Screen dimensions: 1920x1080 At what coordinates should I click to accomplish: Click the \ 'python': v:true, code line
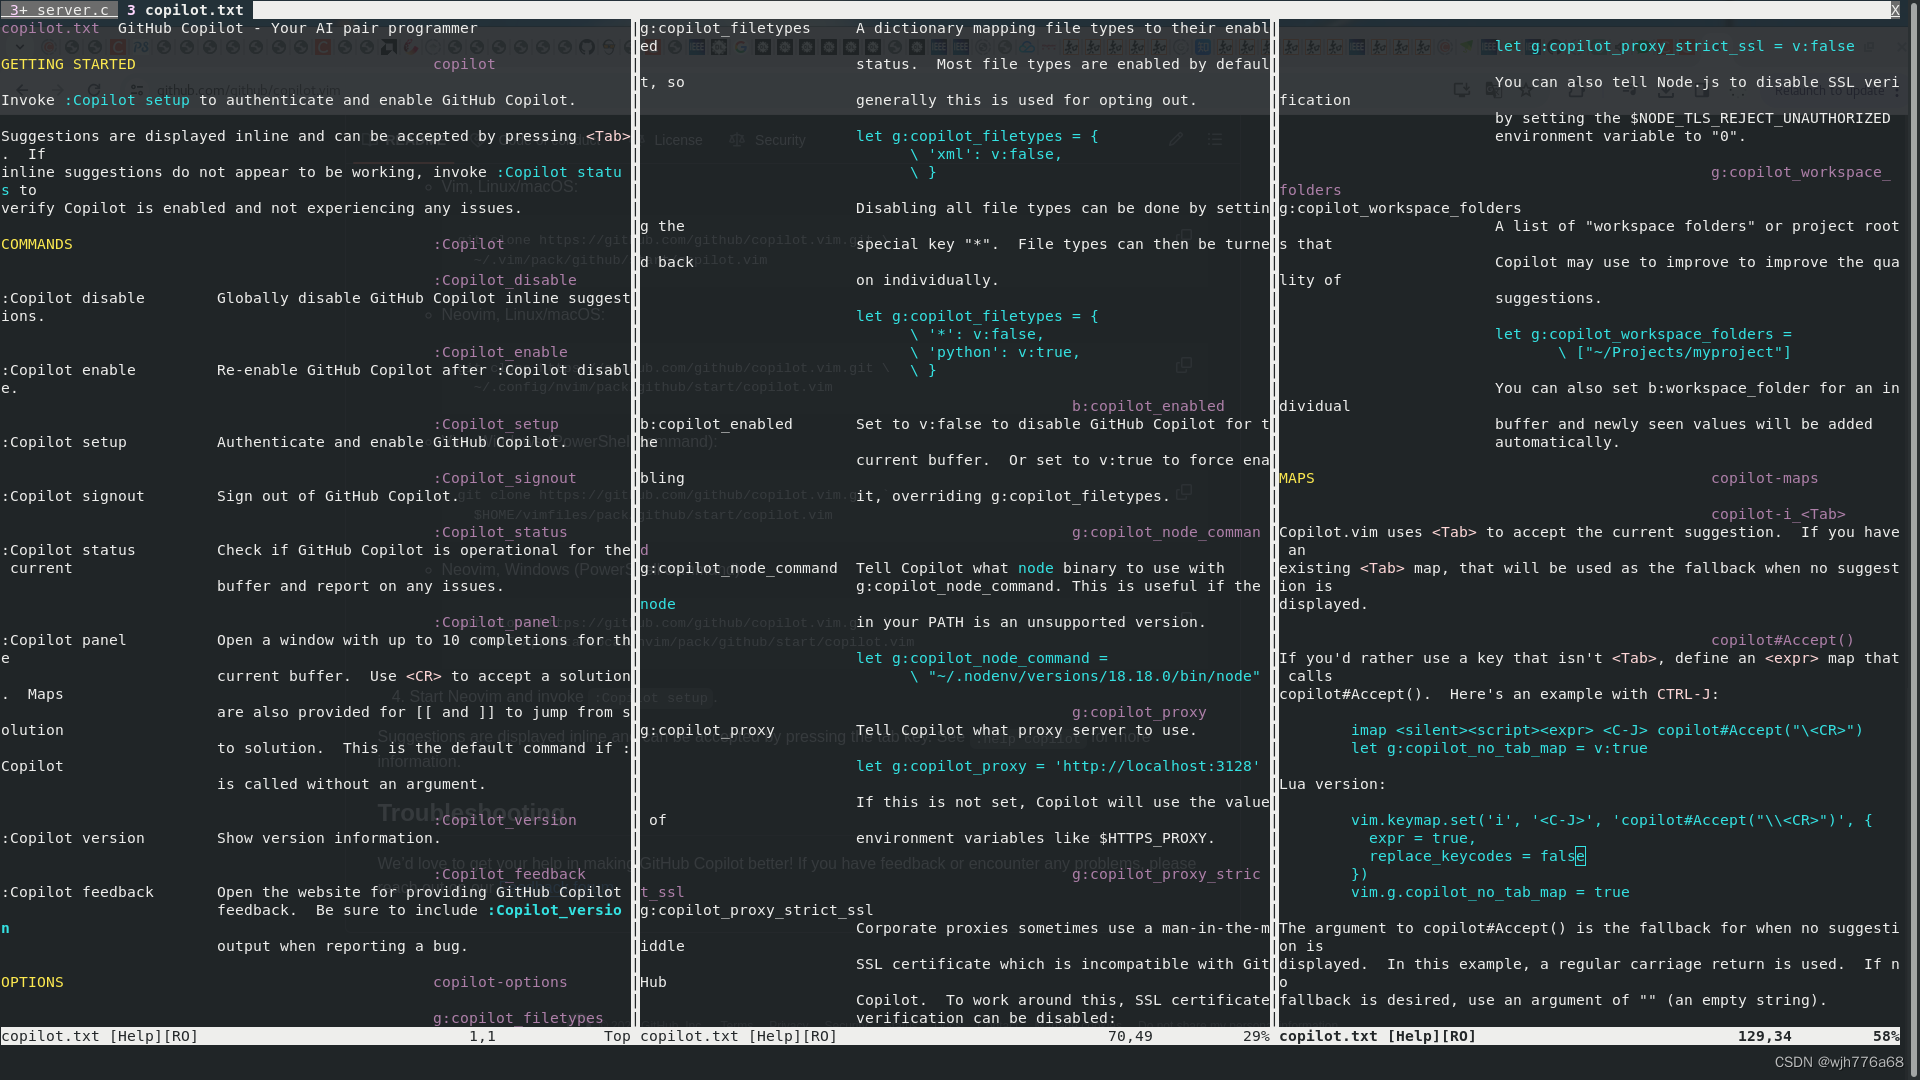point(995,352)
